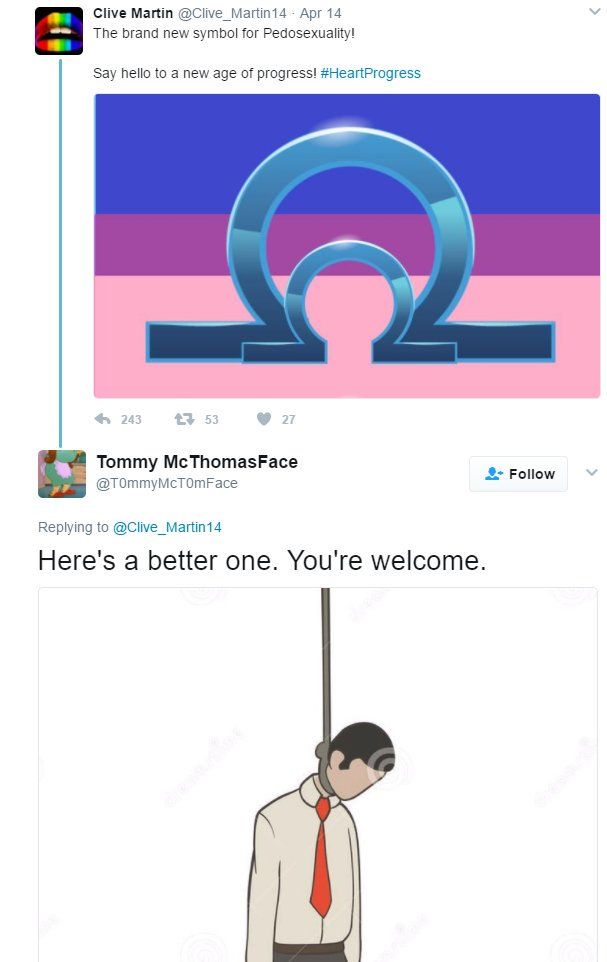Click the Tommy McThomasFace display name

tap(197, 462)
